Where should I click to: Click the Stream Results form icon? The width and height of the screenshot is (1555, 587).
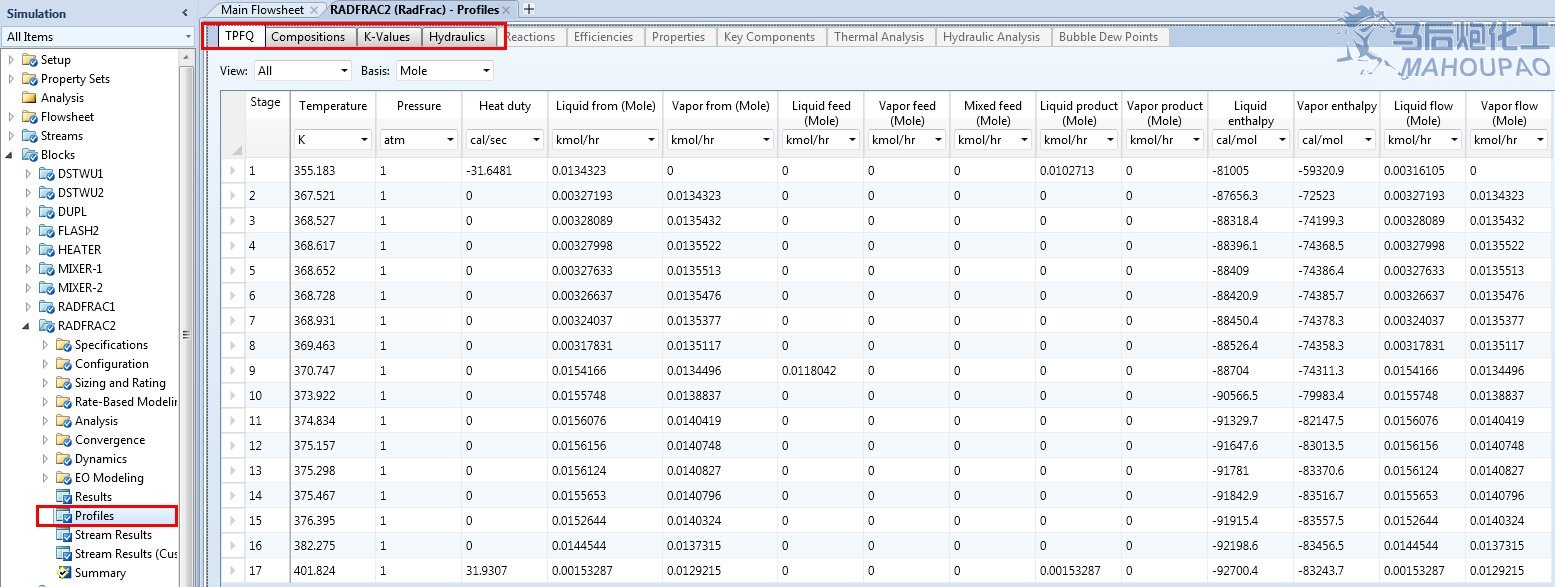pyautogui.click(x=64, y=535)
